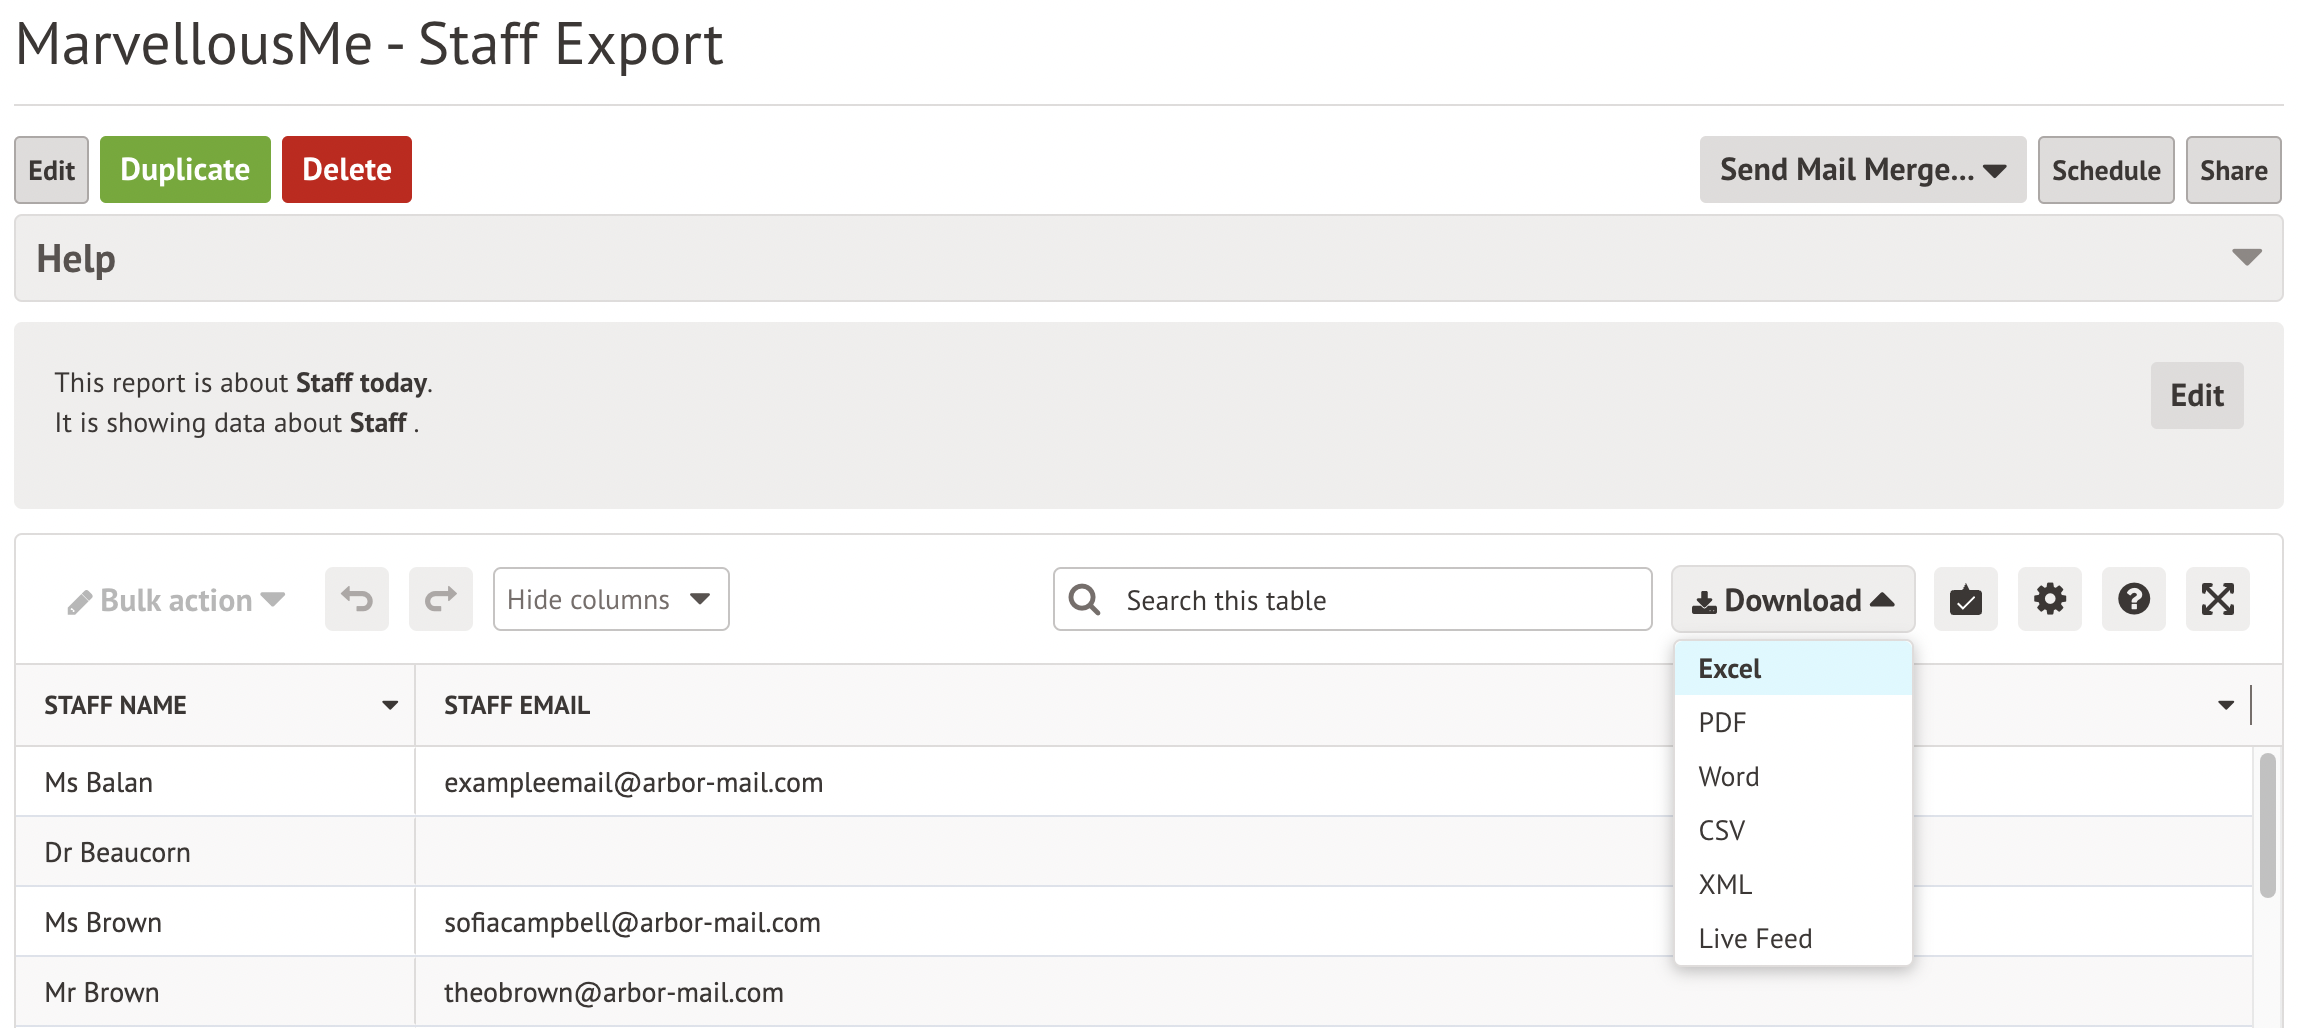Open the Hide columns dropdown
This screenshot has width=2298, height=1028.
click(x=610, y=599)
